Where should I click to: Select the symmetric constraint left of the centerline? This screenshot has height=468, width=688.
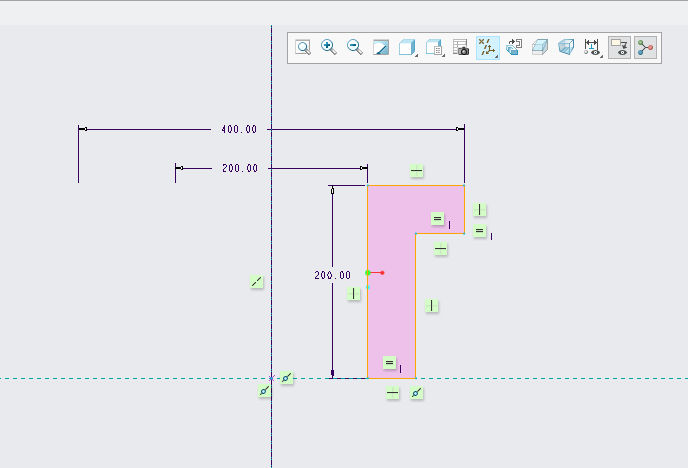(257, 282)
